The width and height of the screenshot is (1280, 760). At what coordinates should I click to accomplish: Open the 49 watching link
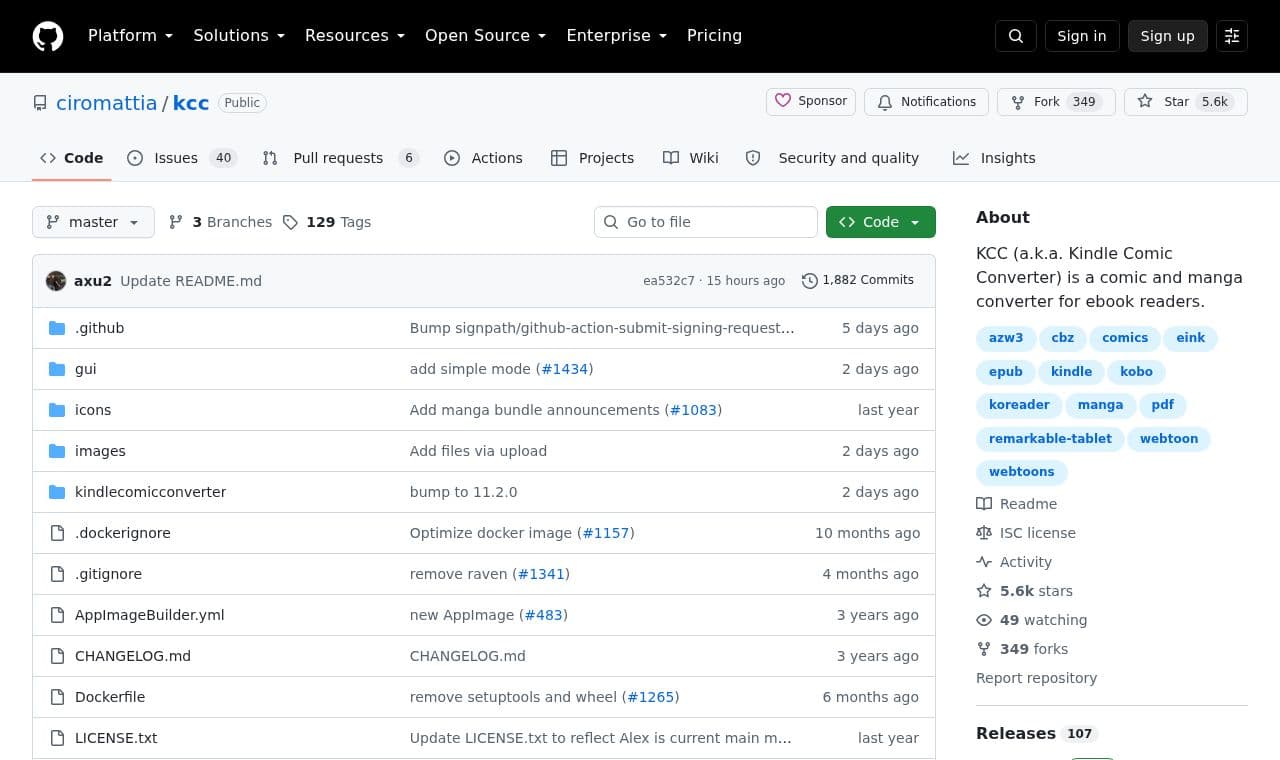click(1032, 620)
